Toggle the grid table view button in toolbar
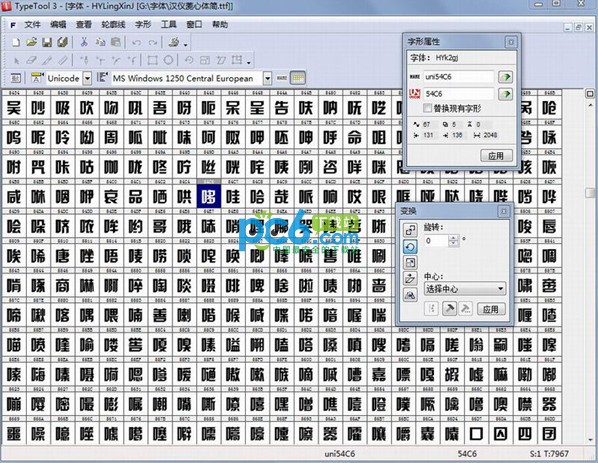Viewport: 598px width, 463px height. click(x=298, y=78)
